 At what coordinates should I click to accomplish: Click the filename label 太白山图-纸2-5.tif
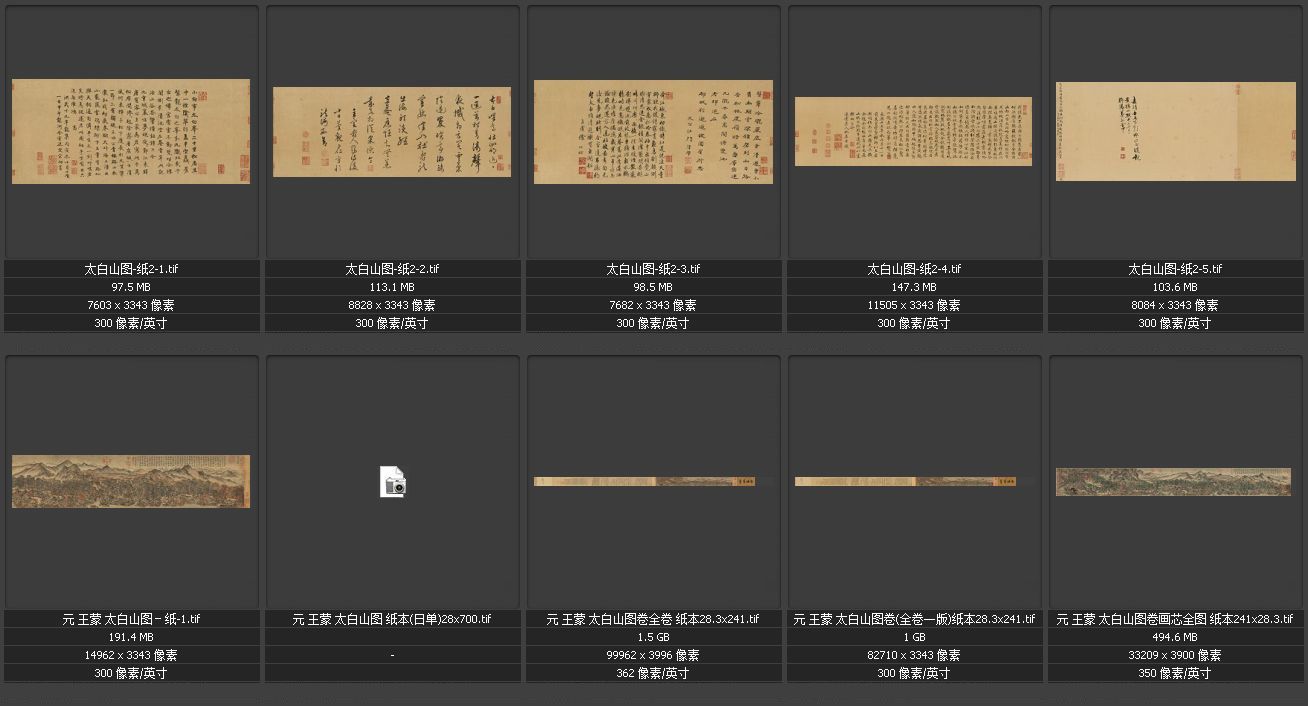point(1175,269)
